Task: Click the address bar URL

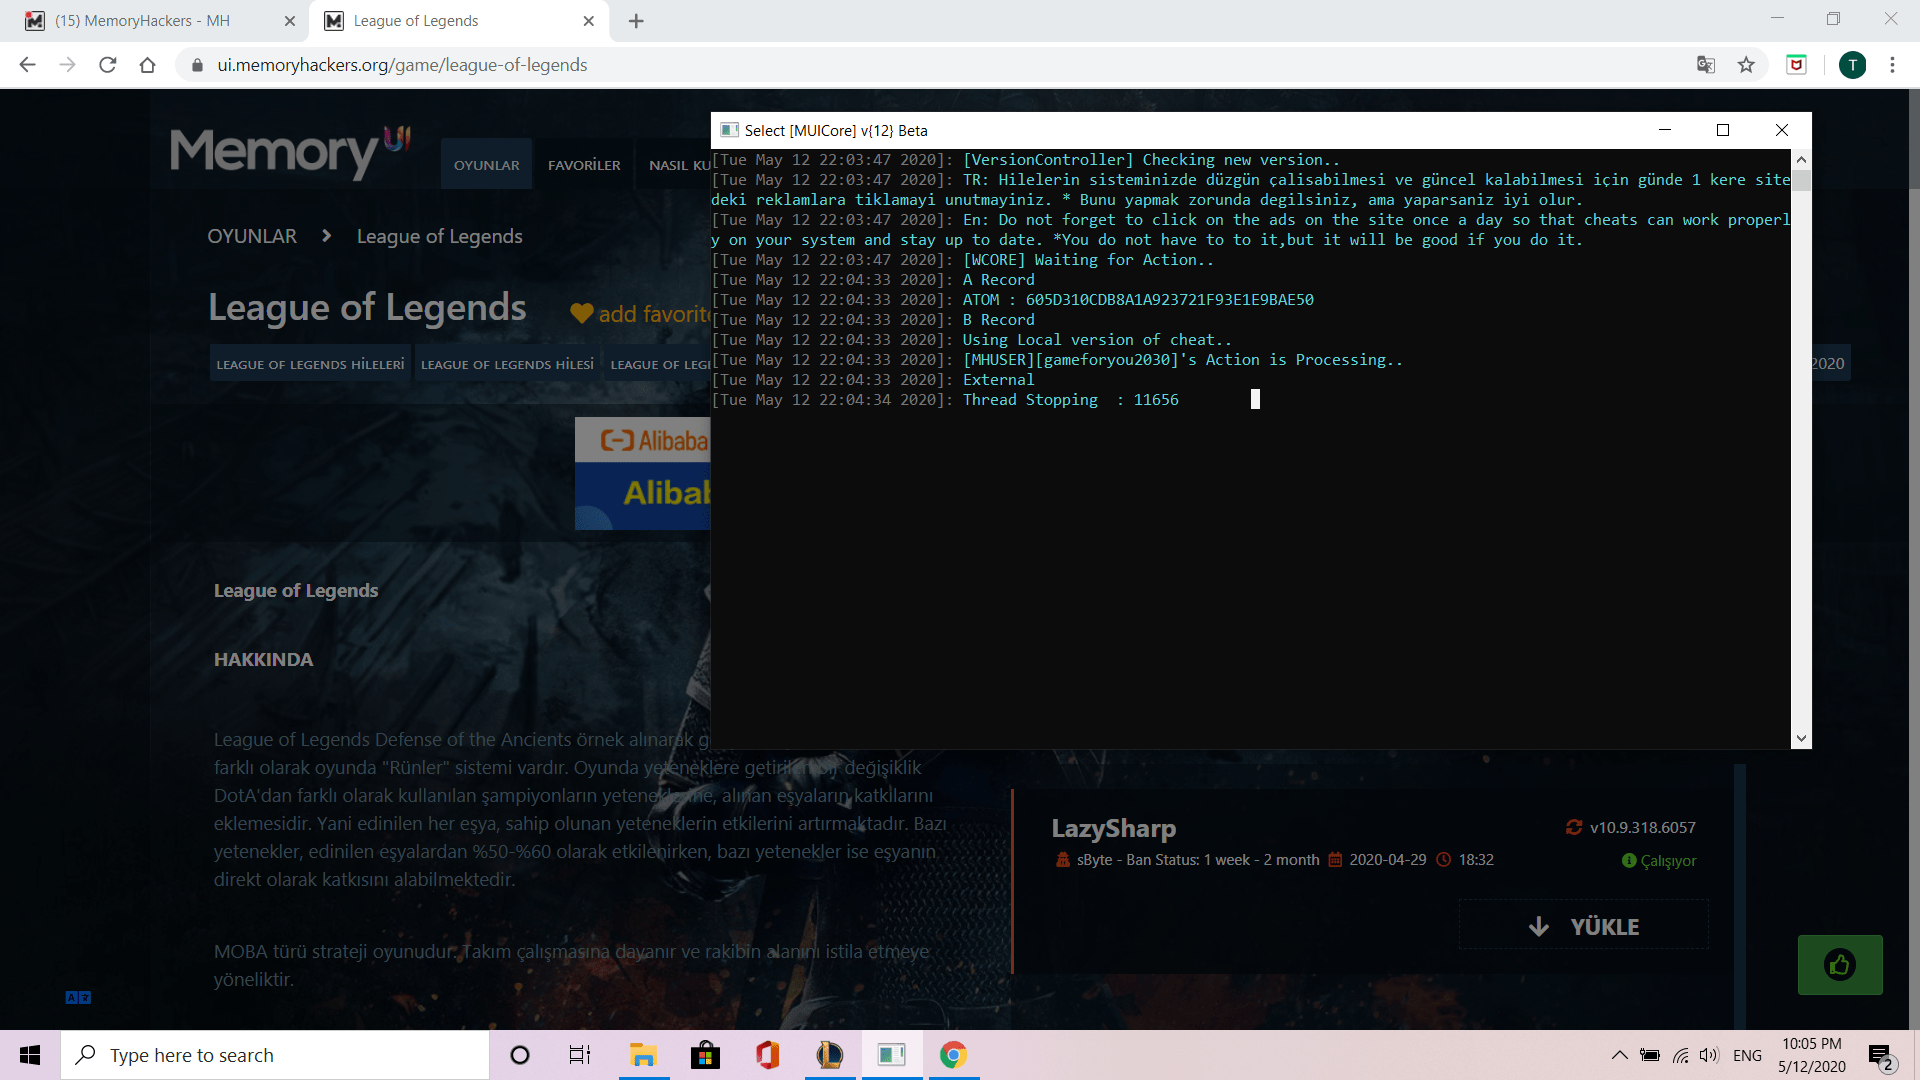Action: [402, 65]
